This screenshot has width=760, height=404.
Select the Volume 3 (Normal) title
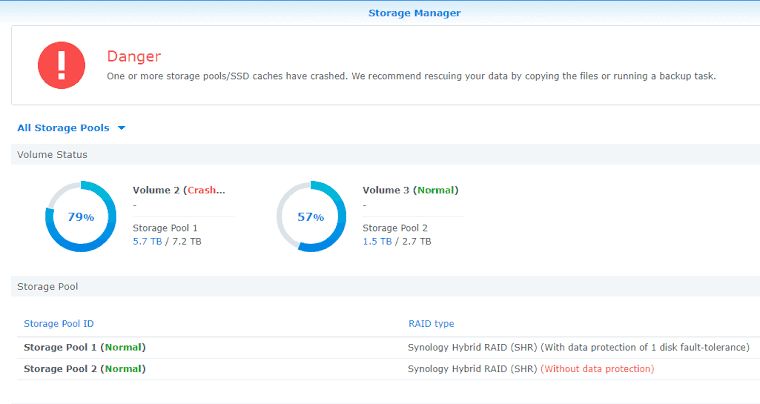(410, 190)
